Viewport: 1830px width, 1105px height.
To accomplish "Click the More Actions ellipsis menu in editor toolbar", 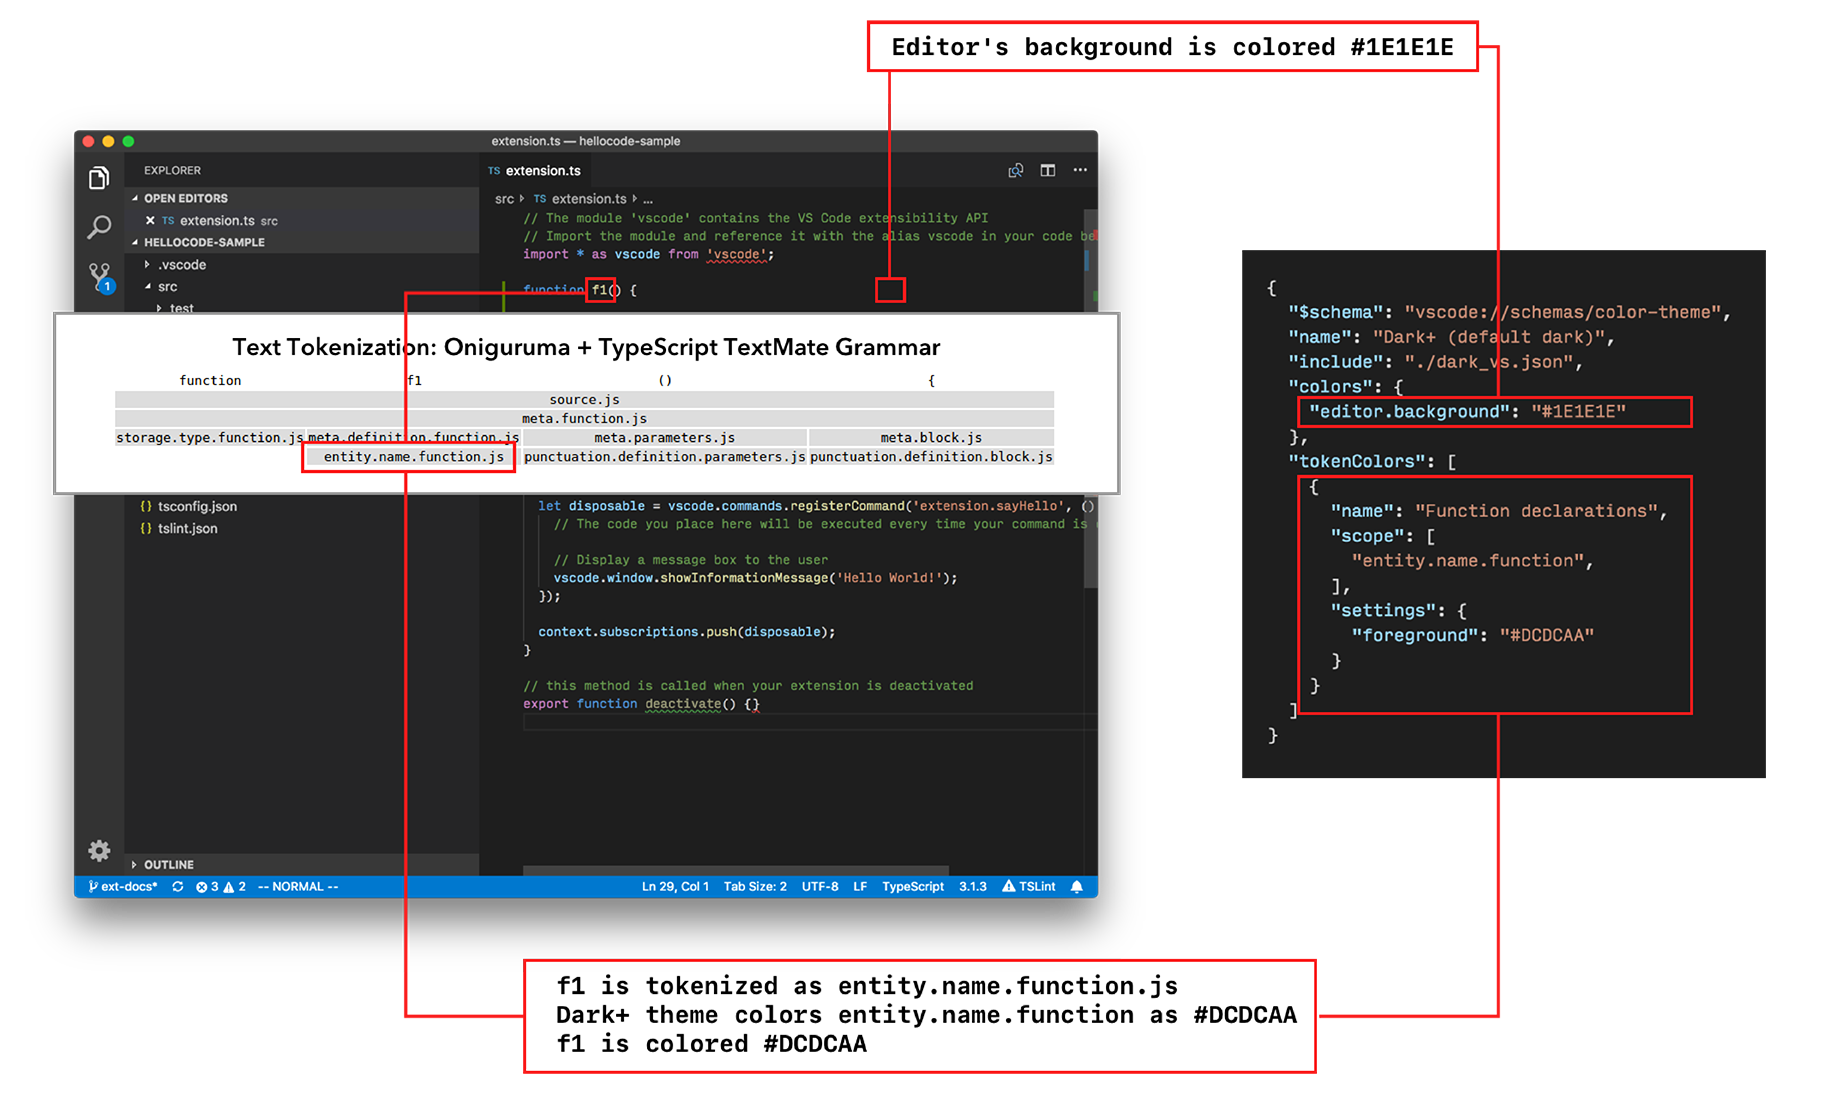I will 1080,170.
